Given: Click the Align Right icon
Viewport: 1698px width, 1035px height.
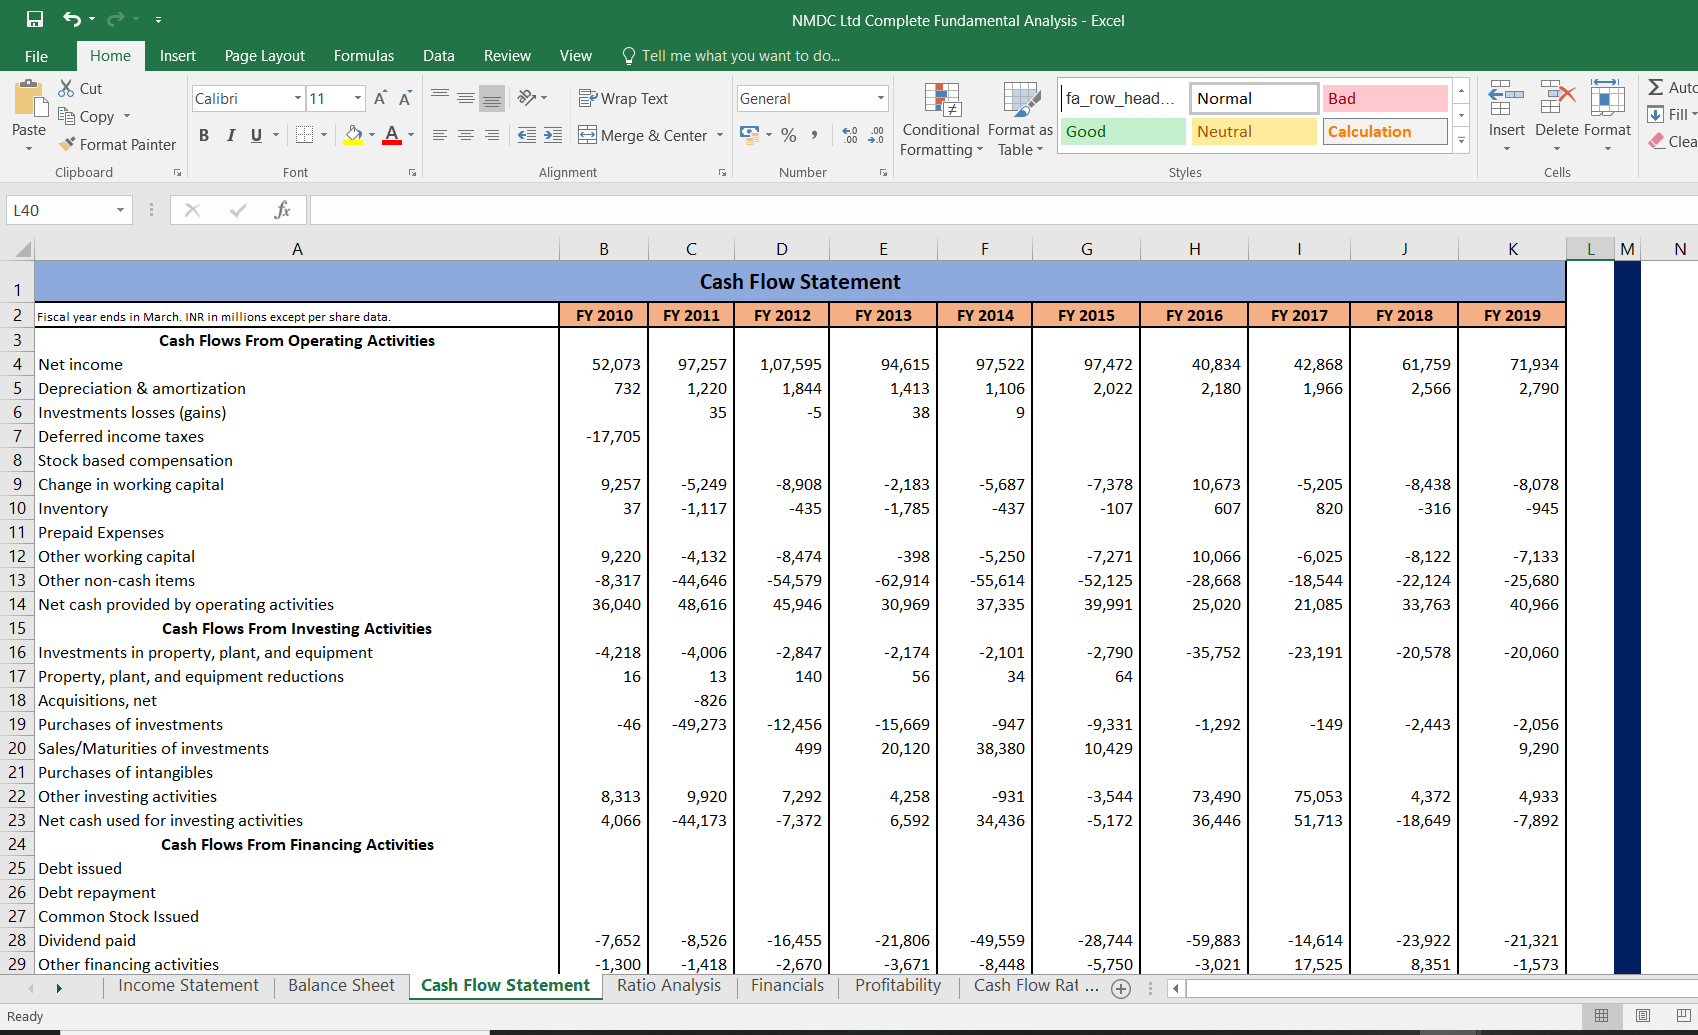Looking at the screenshot, I should point(492,135).
